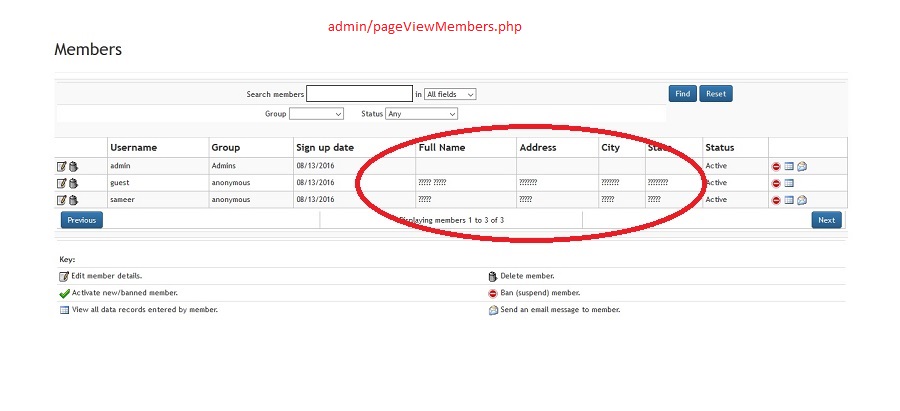Click the Username column header
Image resolution: width=900 pixels, height=411 pixels.
tap(134, 148)
